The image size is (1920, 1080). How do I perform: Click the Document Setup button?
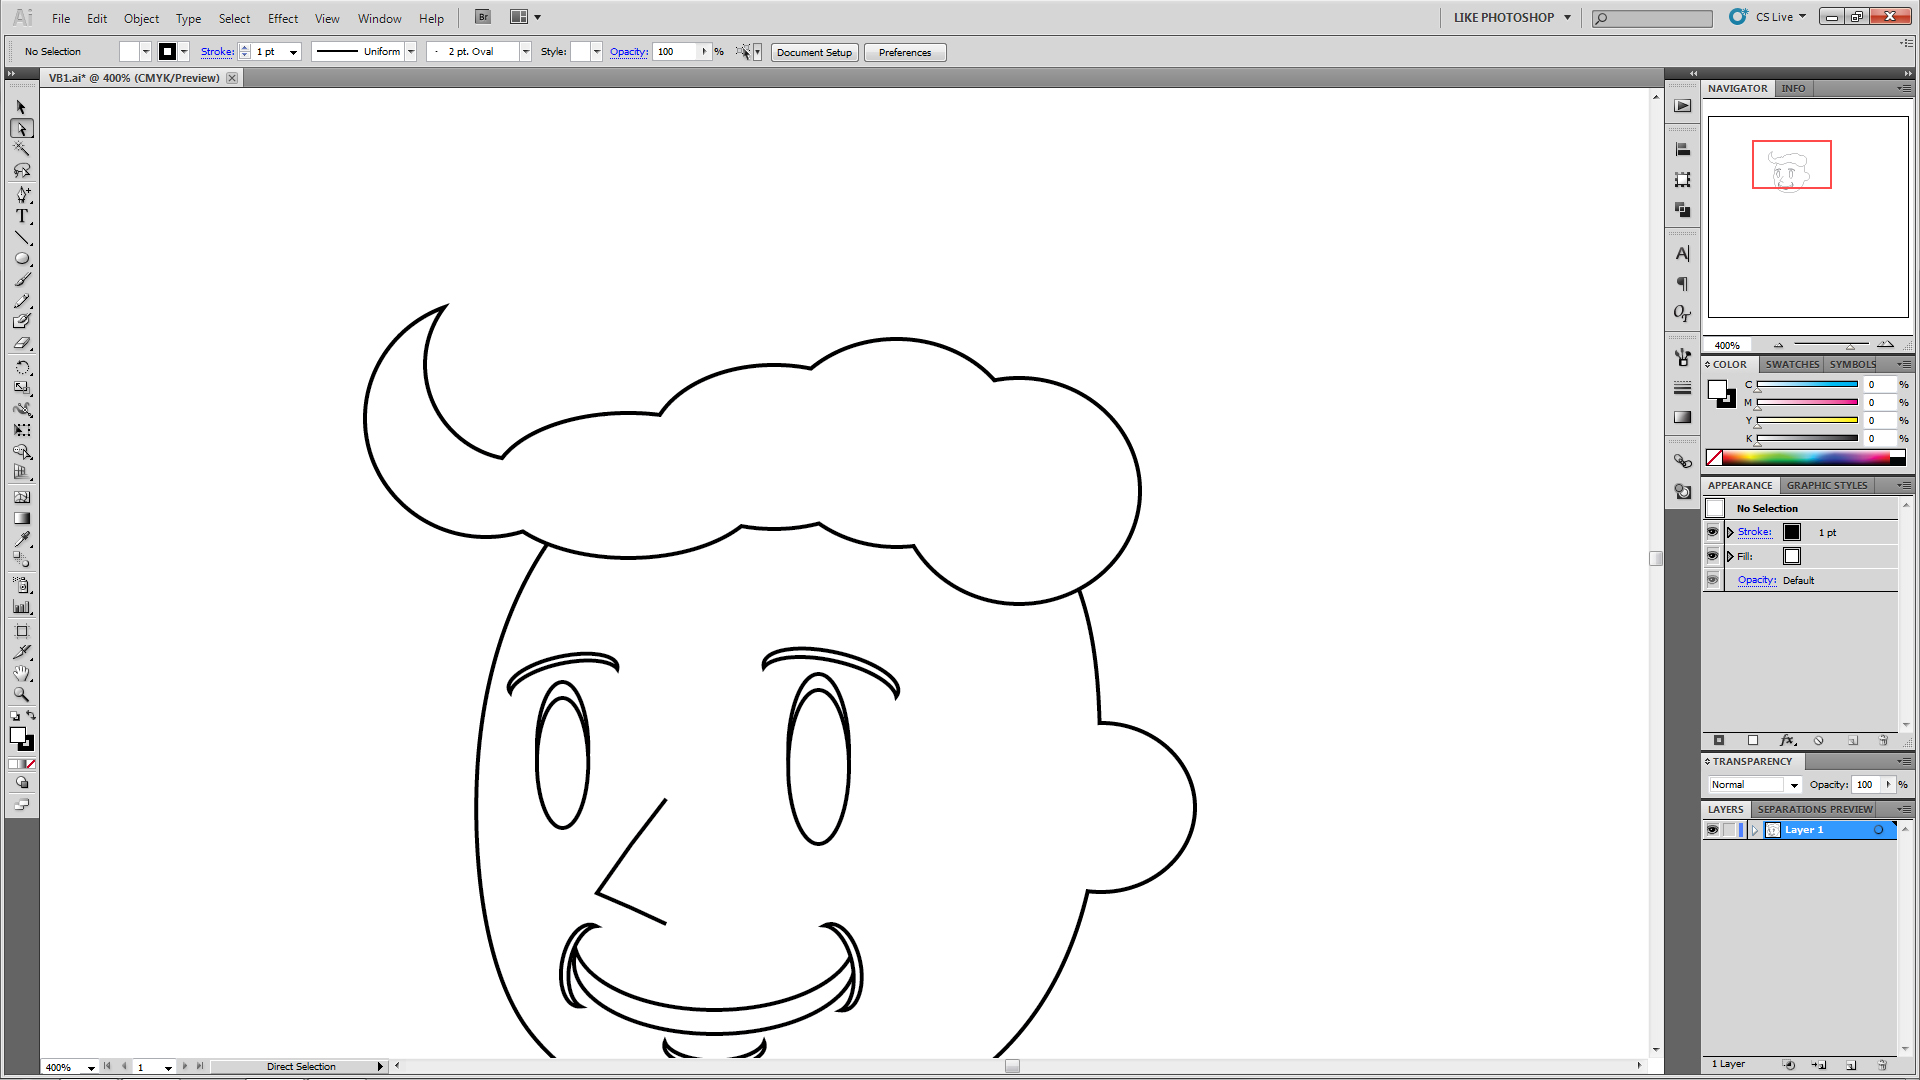[814, 52]
